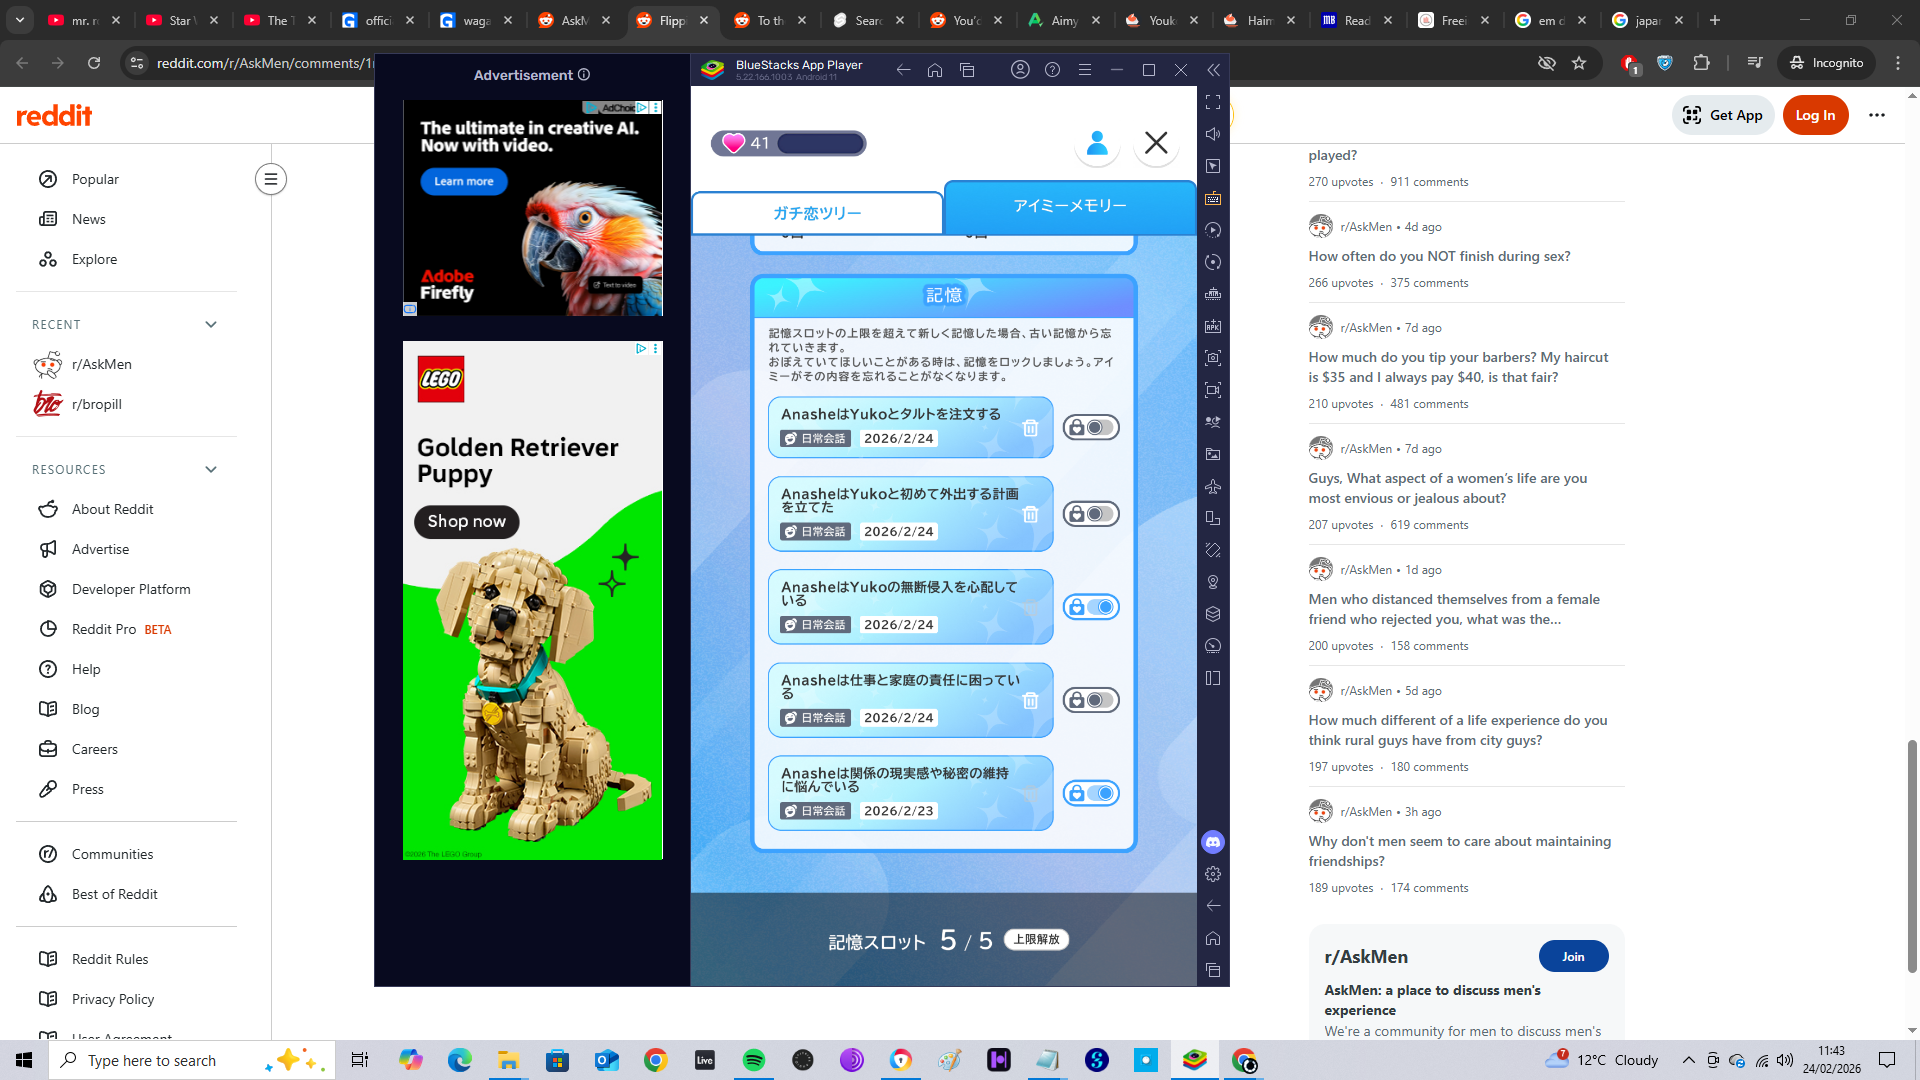Click the BlueStacks fullscreen icon

pyautogui.click(x=1213, y=102)
